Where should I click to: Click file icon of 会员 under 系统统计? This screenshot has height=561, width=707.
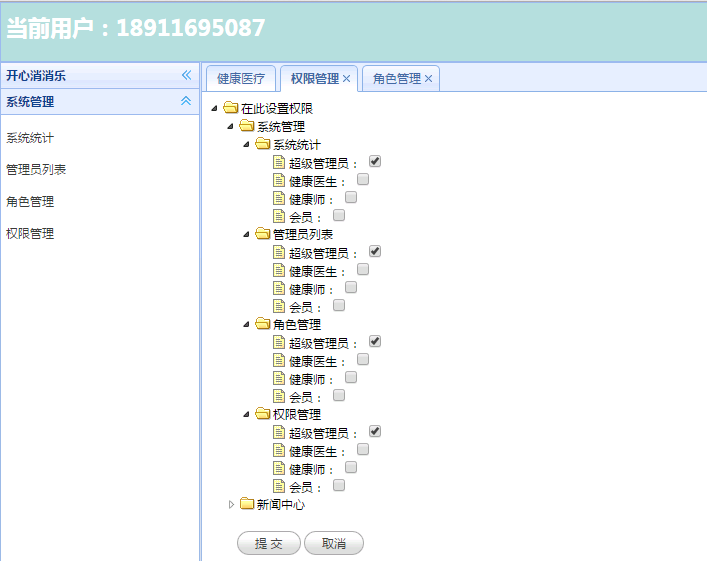pos(279,216)
